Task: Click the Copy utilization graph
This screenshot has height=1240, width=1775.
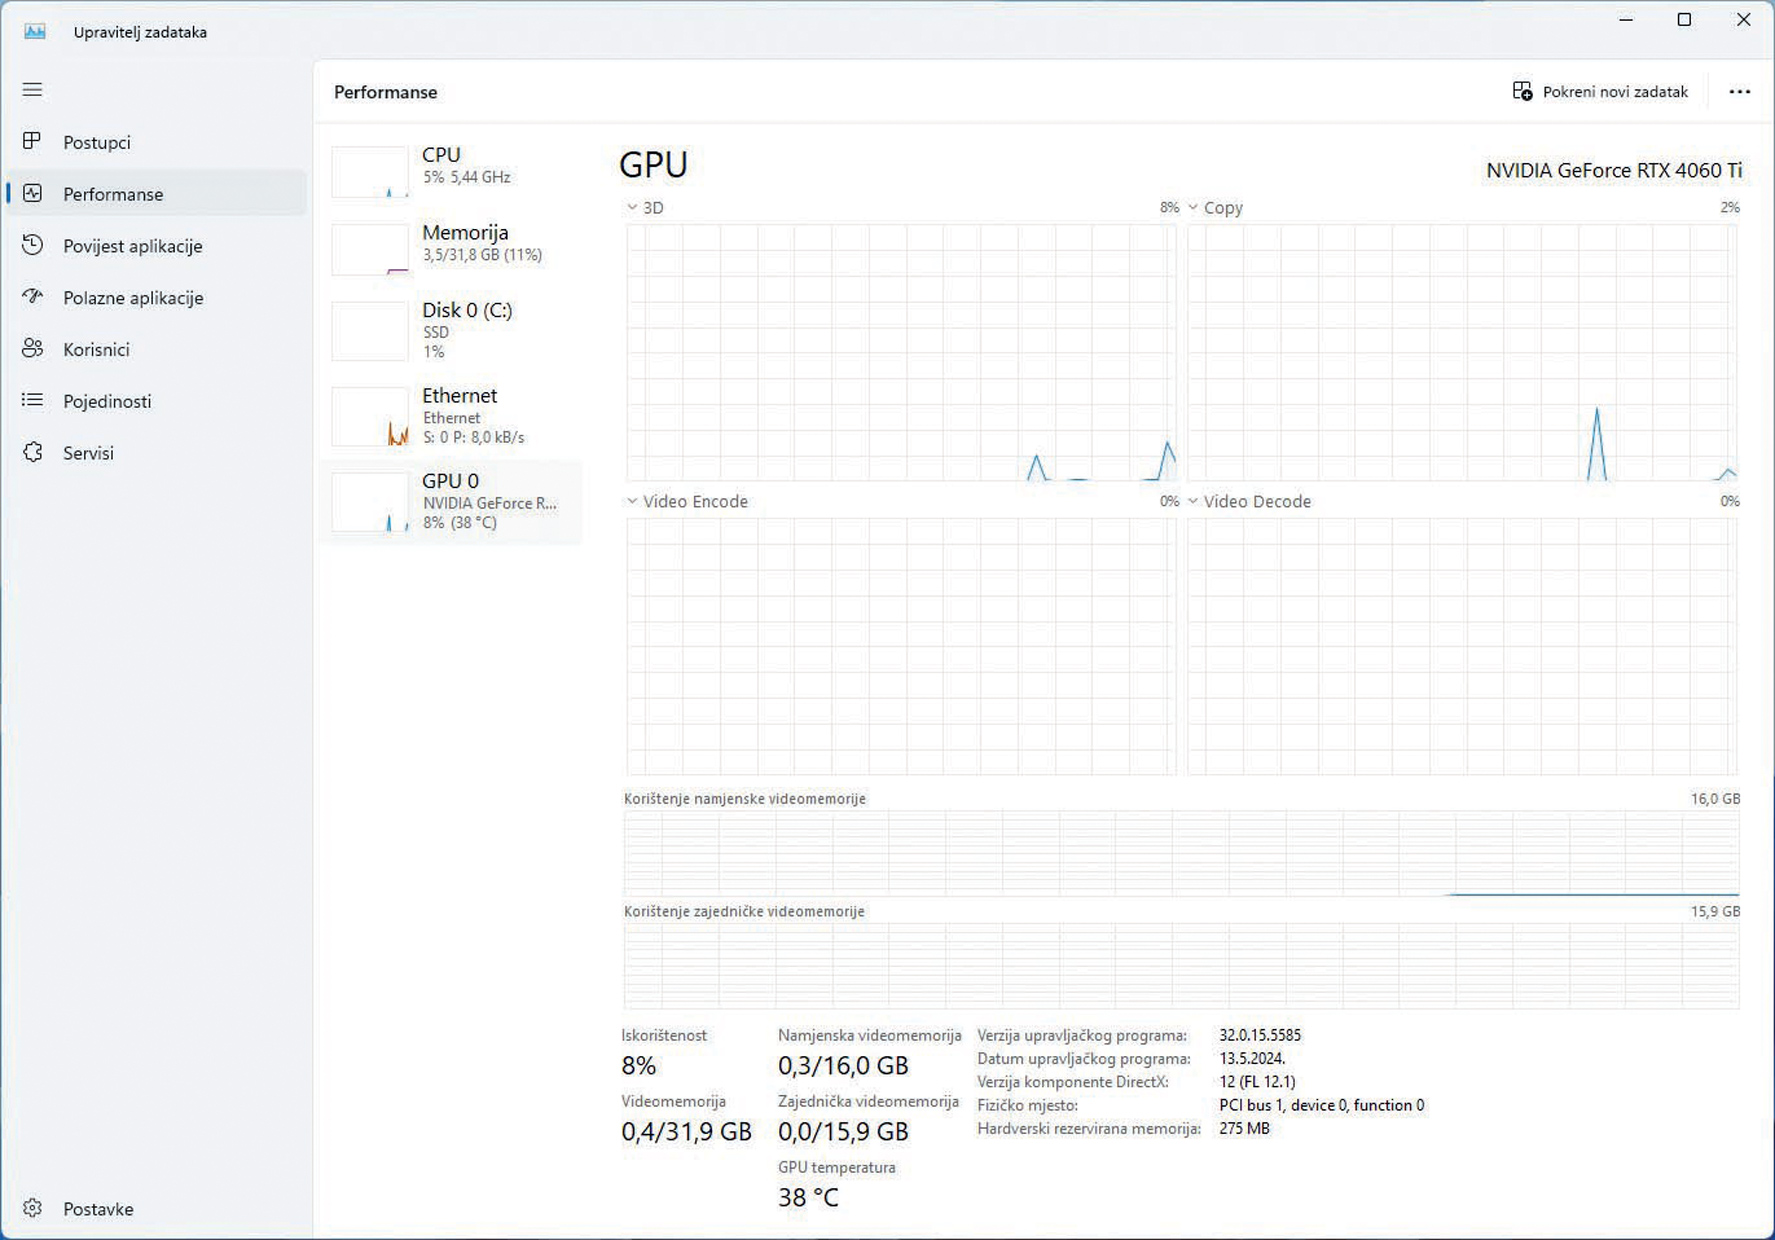Action: pyautogui.click(x=1462, y=353)
